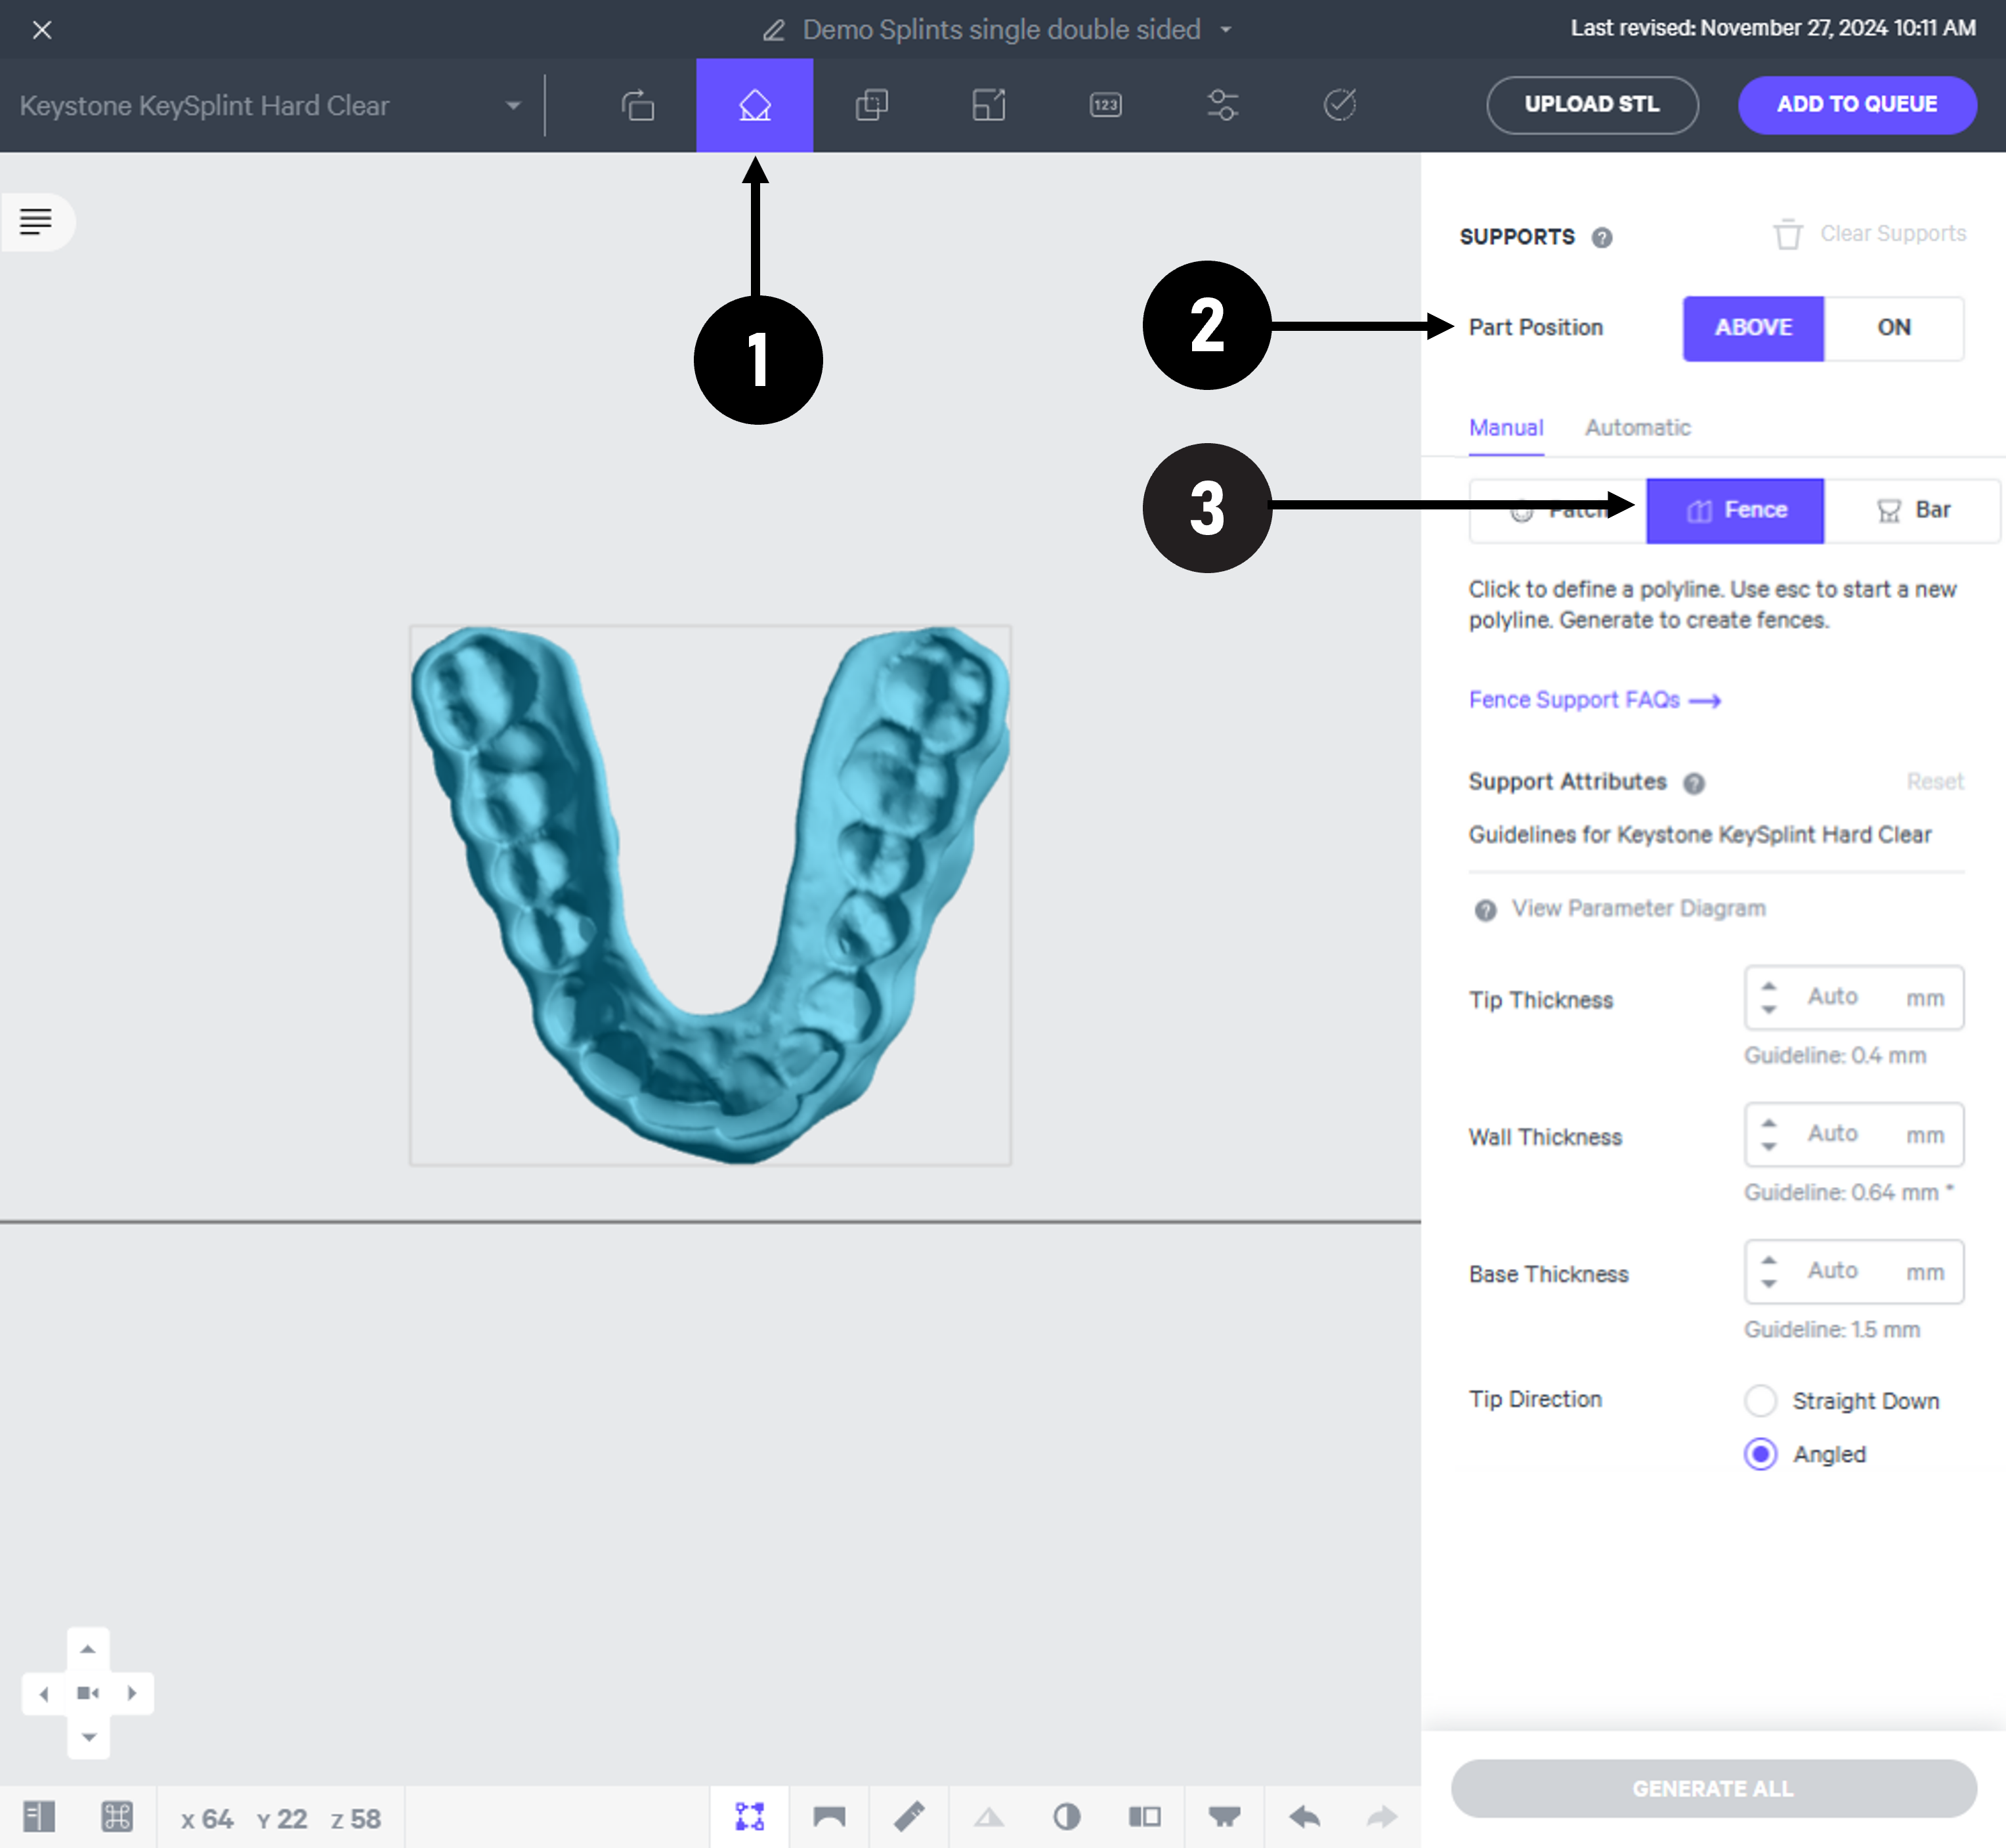
Task: Select the Supports step icon in the top toolbar
Action: coord(755,105)
